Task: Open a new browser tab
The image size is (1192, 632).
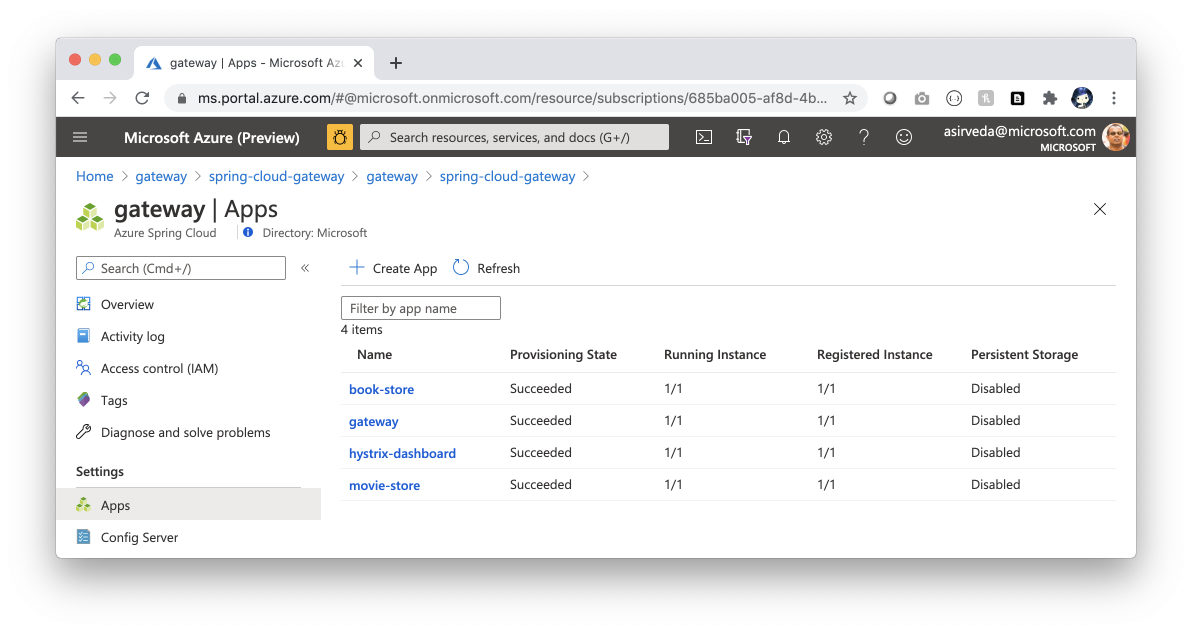Action: [x=395, y=63]
